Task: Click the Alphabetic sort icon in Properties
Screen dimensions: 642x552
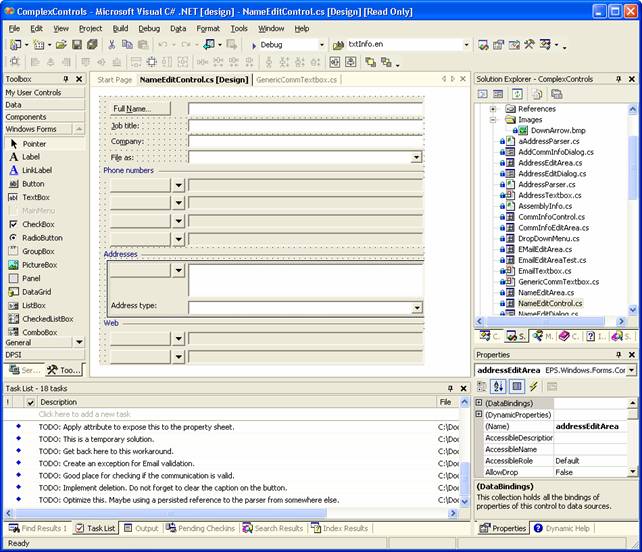Action: point(500,386)
